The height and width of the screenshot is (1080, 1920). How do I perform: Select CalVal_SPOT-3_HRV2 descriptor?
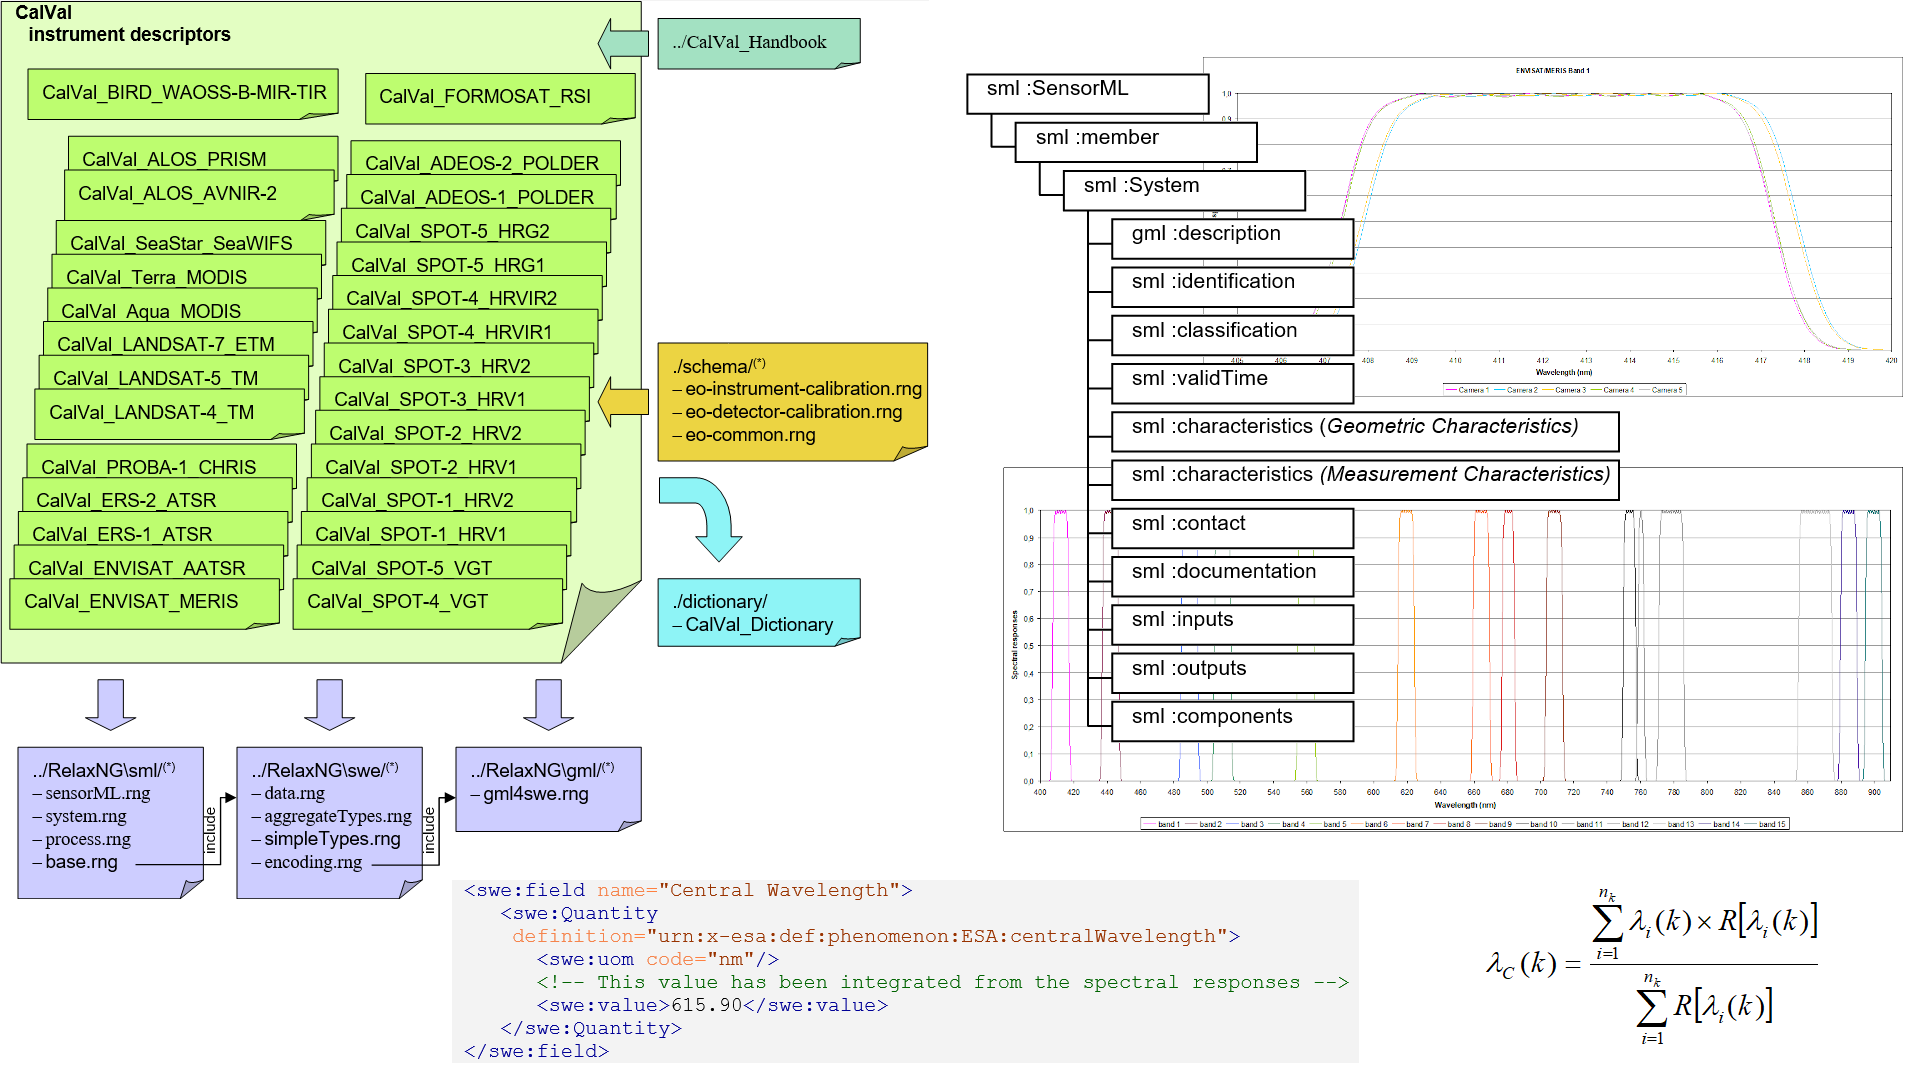(459, 364)
